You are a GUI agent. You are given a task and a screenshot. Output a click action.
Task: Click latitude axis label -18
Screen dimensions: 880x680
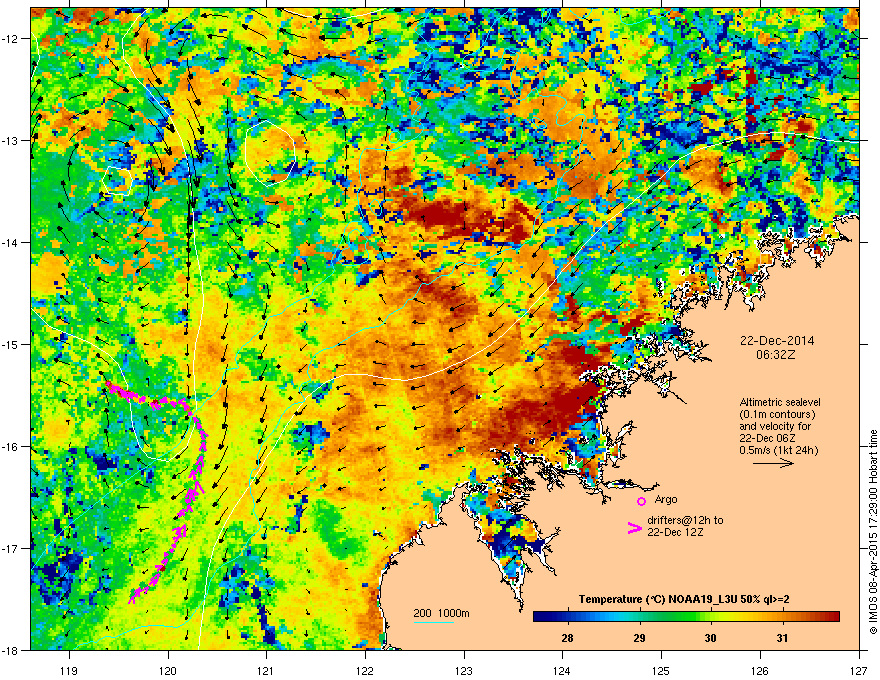(11, 650)
